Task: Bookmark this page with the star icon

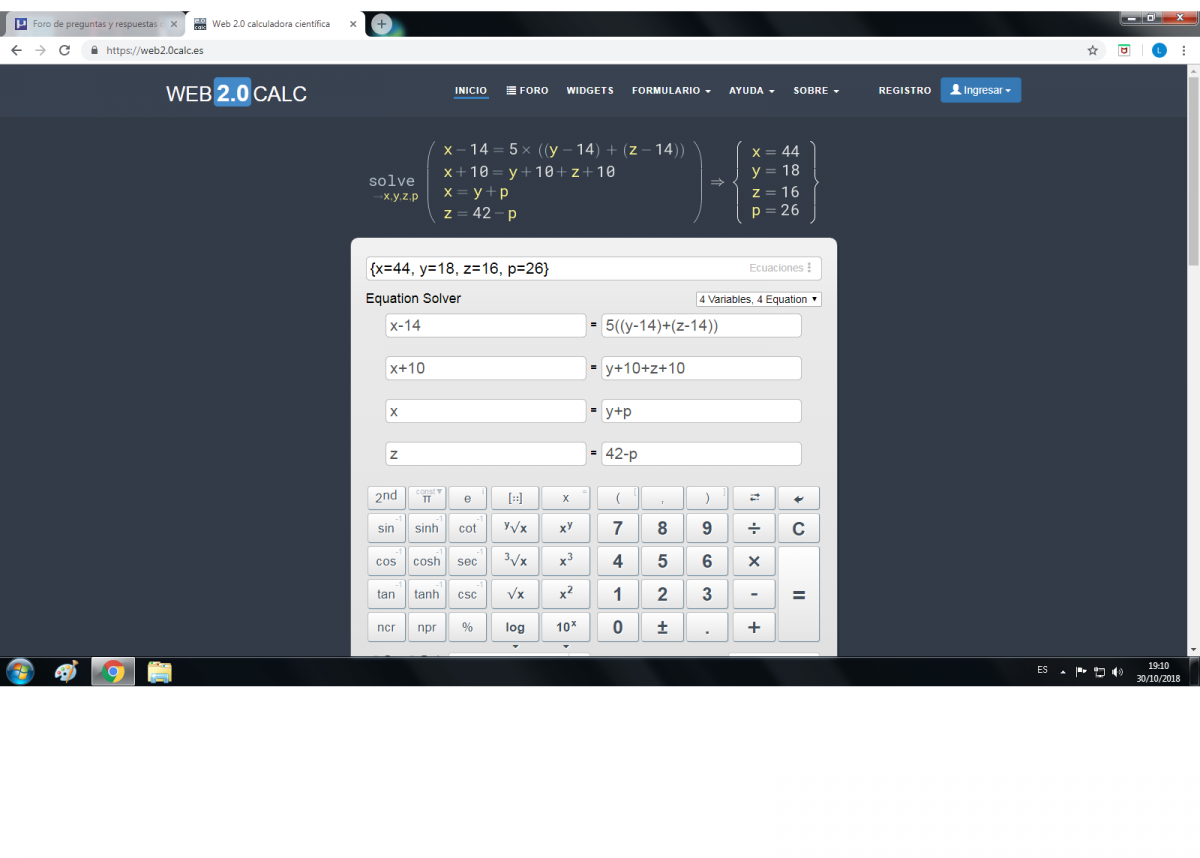Action: 1093,50
